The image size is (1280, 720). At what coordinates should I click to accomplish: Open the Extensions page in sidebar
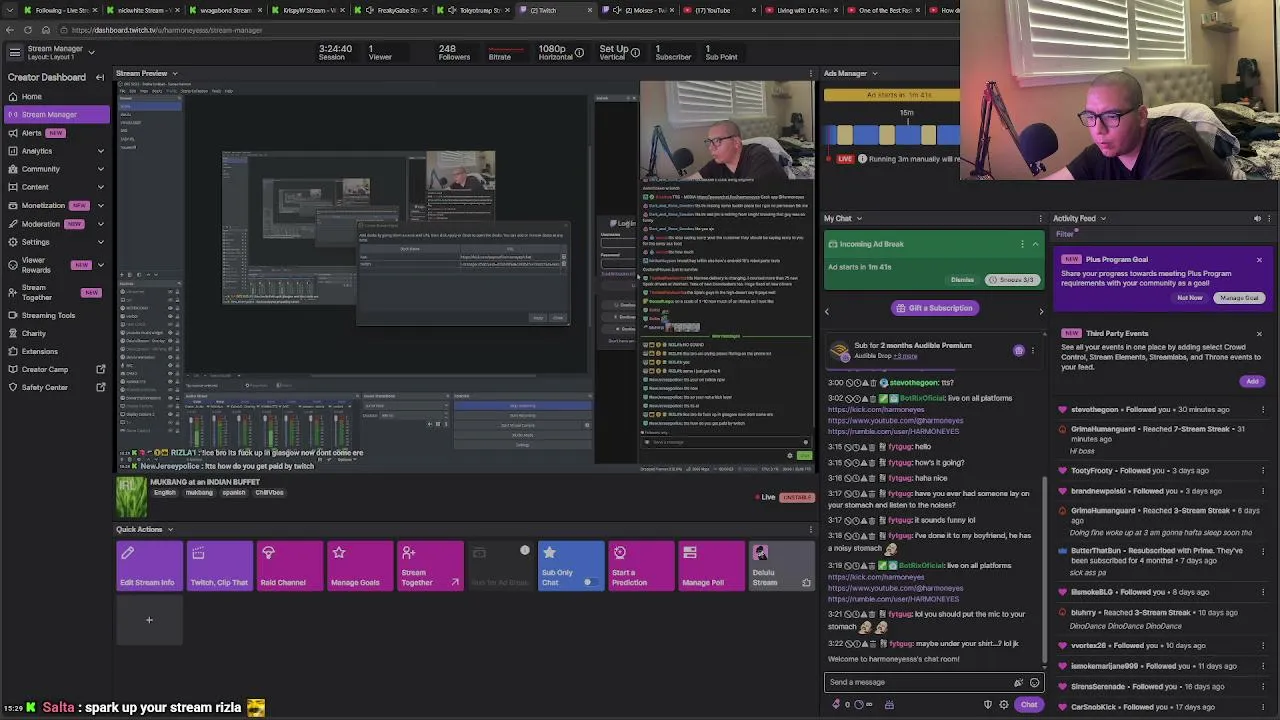pyautogui.click(x=39, y=351)
